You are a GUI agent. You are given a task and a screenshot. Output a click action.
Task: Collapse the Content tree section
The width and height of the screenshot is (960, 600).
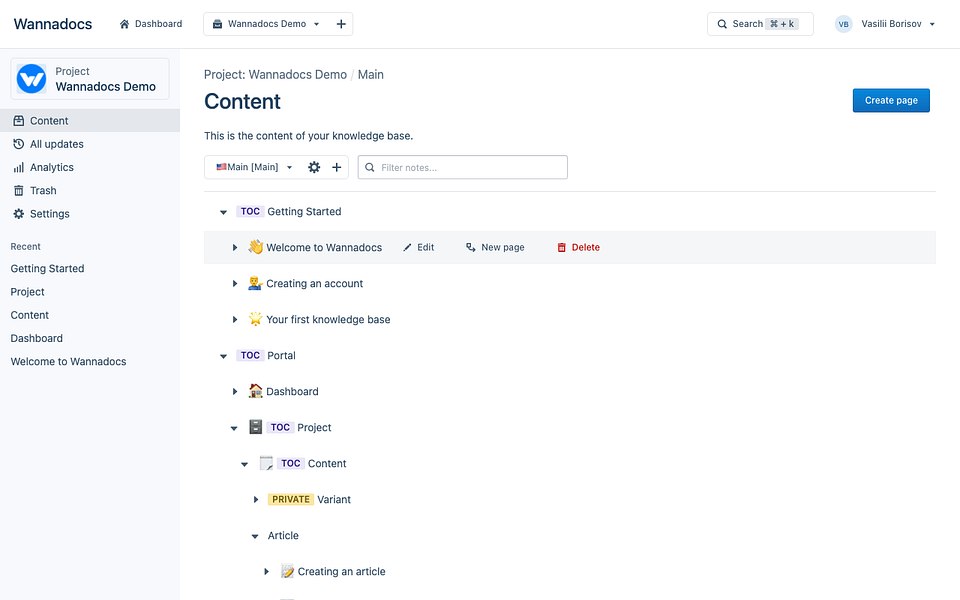pos(244,464)
